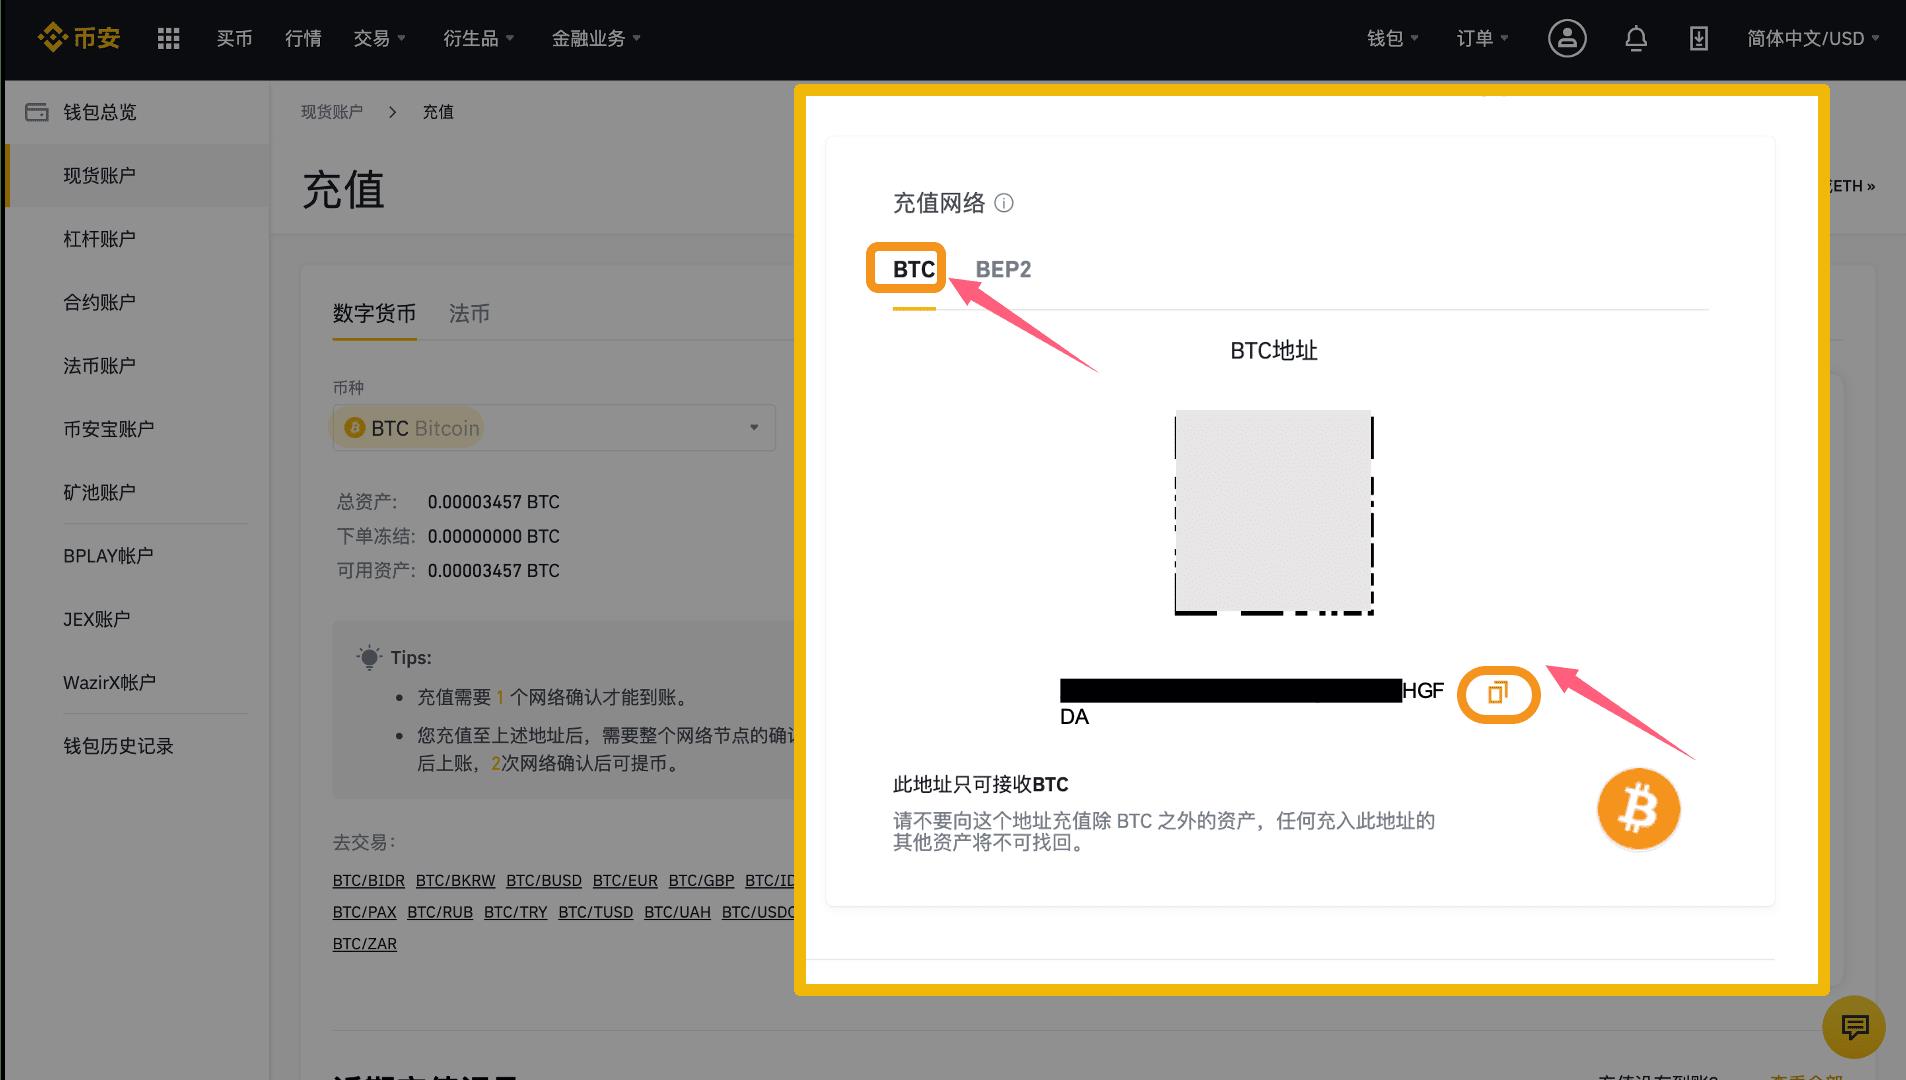Screen dimensions: 1906x1080
Task: Open the 简体中文/USD language selector
Action: [x=1813, y=38]
